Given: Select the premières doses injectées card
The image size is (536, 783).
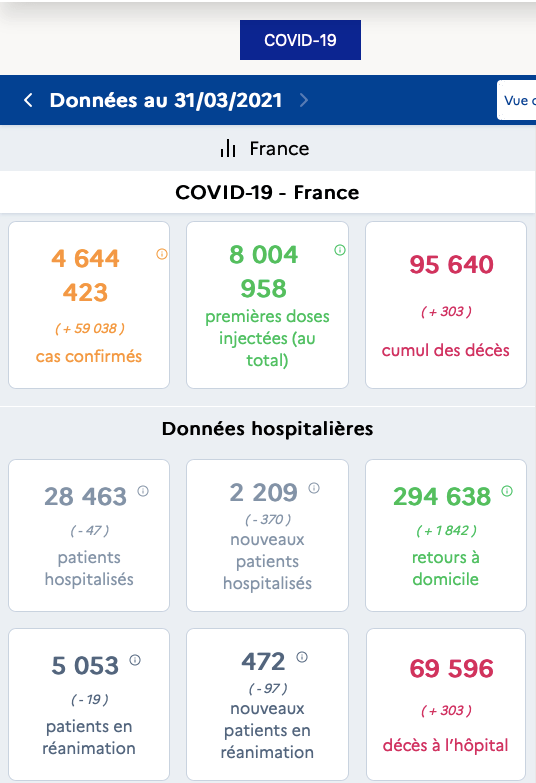Looking at the screenshot, I should pyautogui.click(x=267, y=305).
